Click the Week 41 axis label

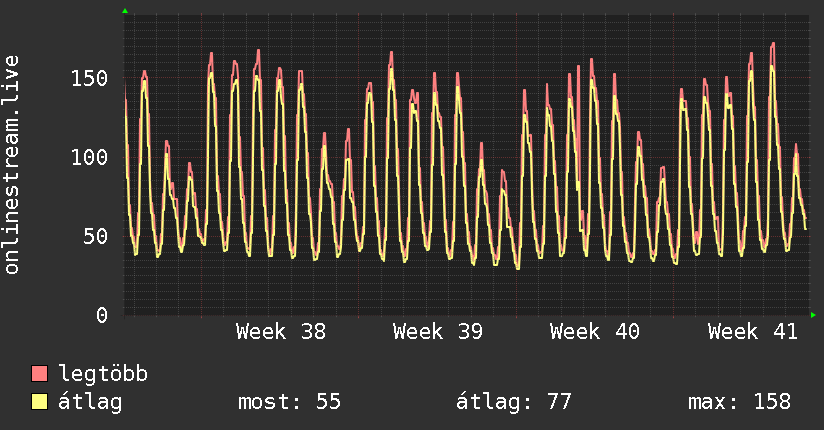point(753,332)
